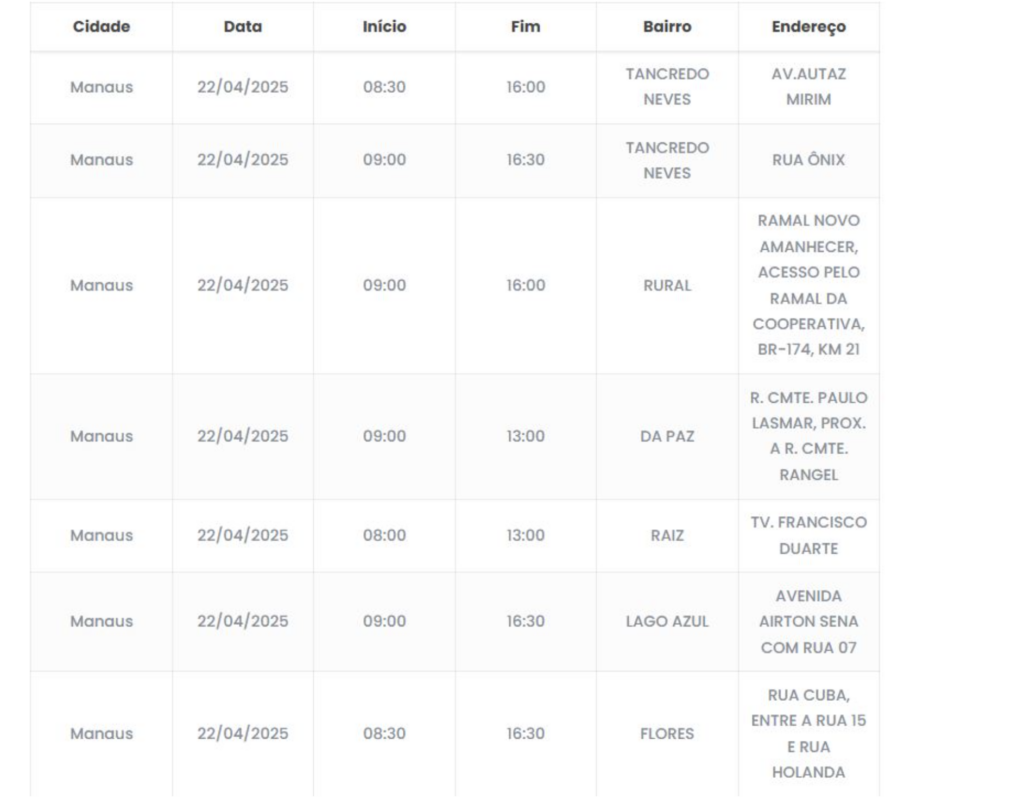Select the AV.AUTAZ MIRIM address cell

click(x=809, y=87)
